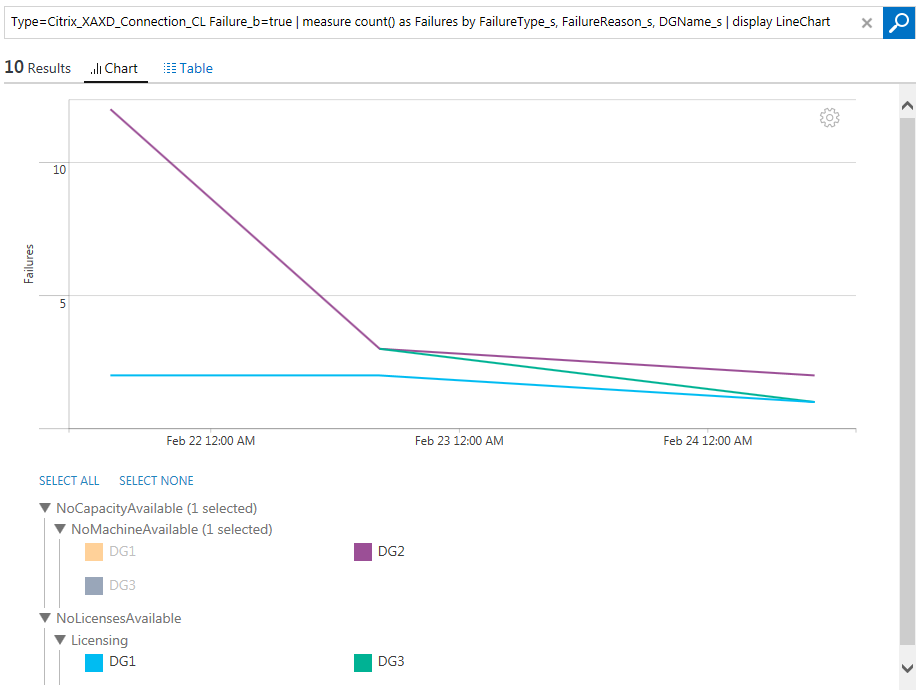Click the SELECT NONE link
Image resolution: width=922 pixels, height=692 pixels.
tap(156, 481)
